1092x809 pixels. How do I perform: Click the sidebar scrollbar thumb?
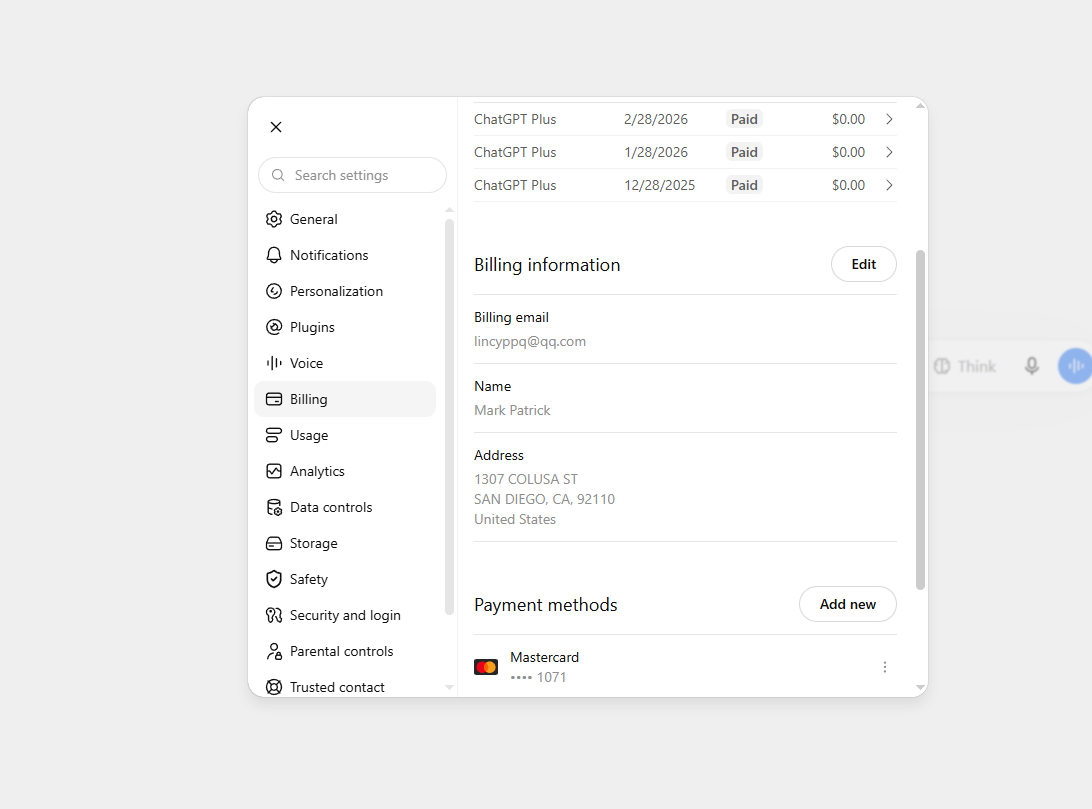[449, 417]
